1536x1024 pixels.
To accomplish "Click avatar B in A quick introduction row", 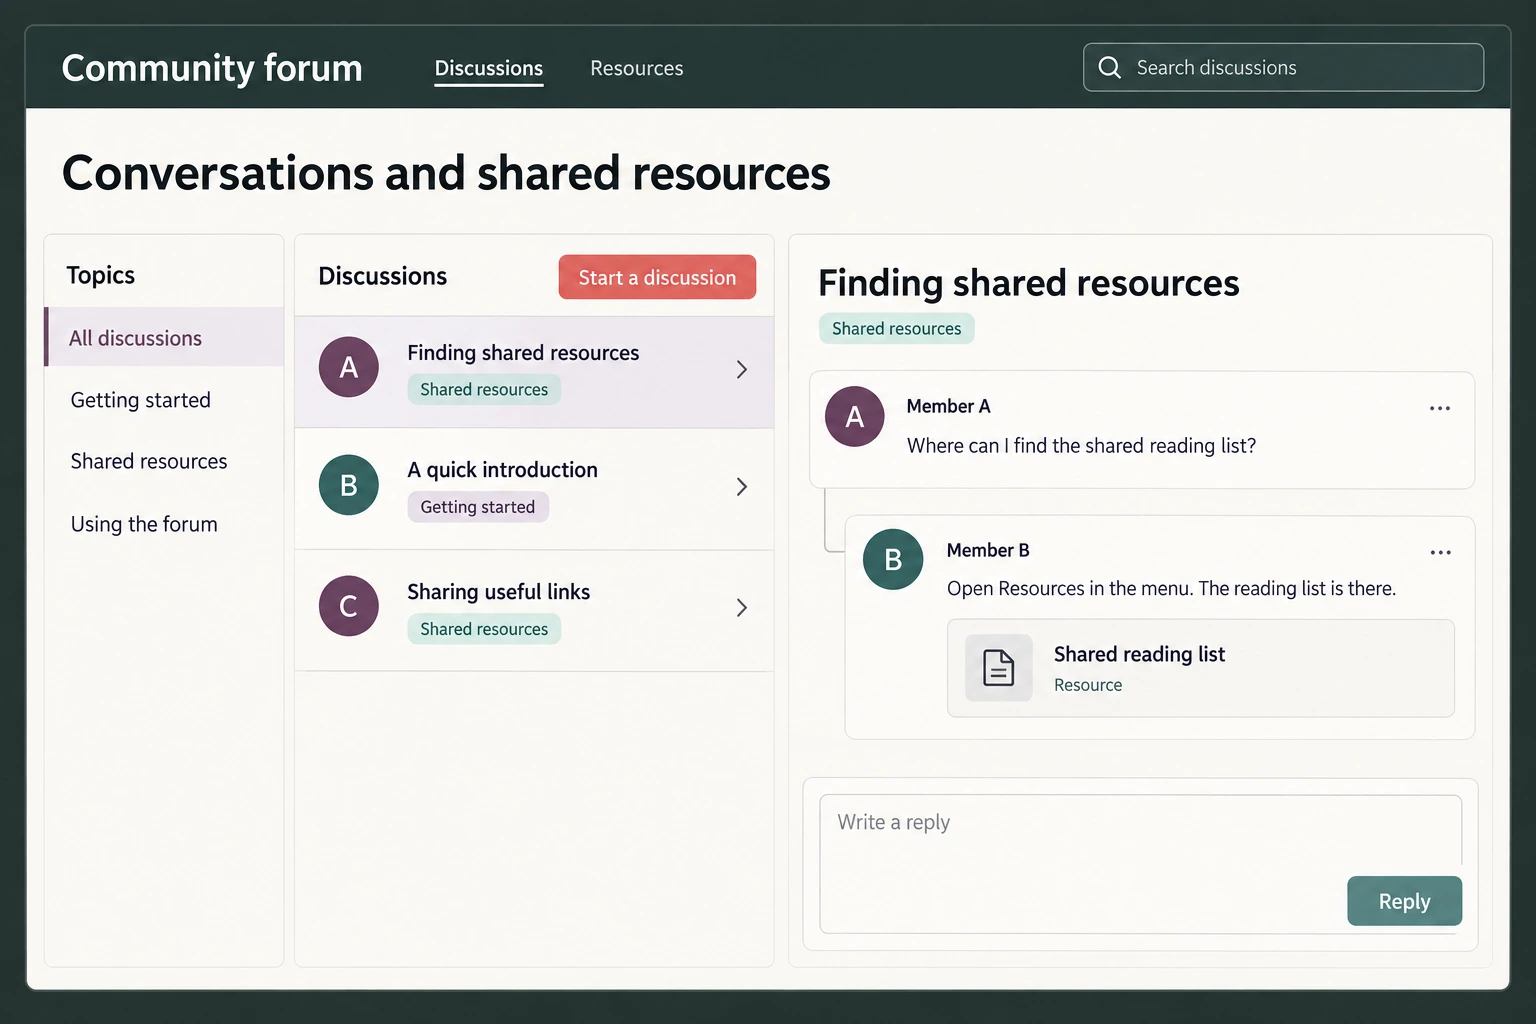I will (348, 485).
